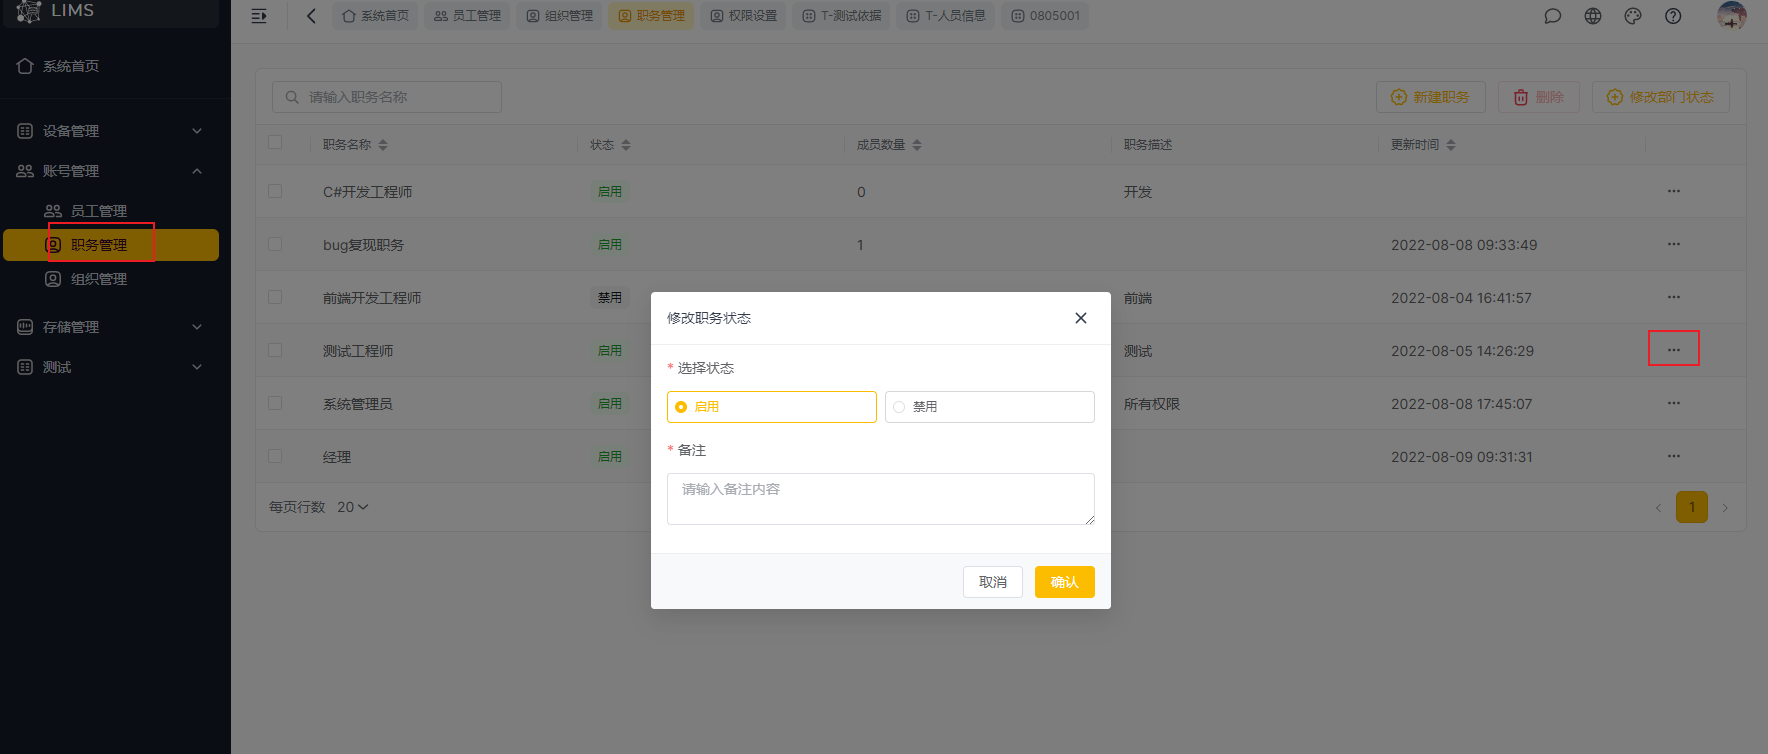This screenshot has width=1768, height=754.
Task: Switch to the 权限设置 tab
Action: (x=743, y=16)
